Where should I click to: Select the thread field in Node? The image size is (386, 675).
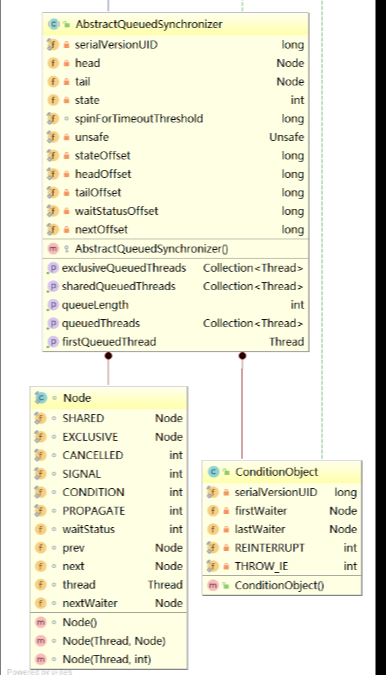[x=108, y=585]
